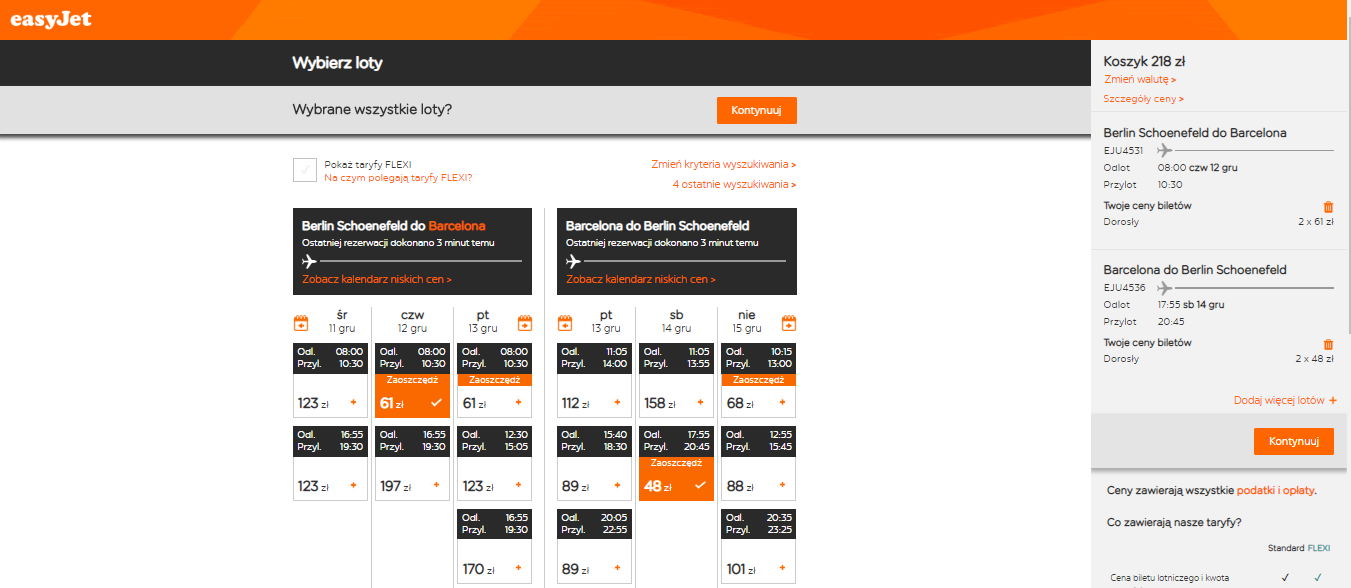Viewport: 1351px width, 588px height.
Task: Click Dodaj więcej lotów link
Action: [1286, 400]
